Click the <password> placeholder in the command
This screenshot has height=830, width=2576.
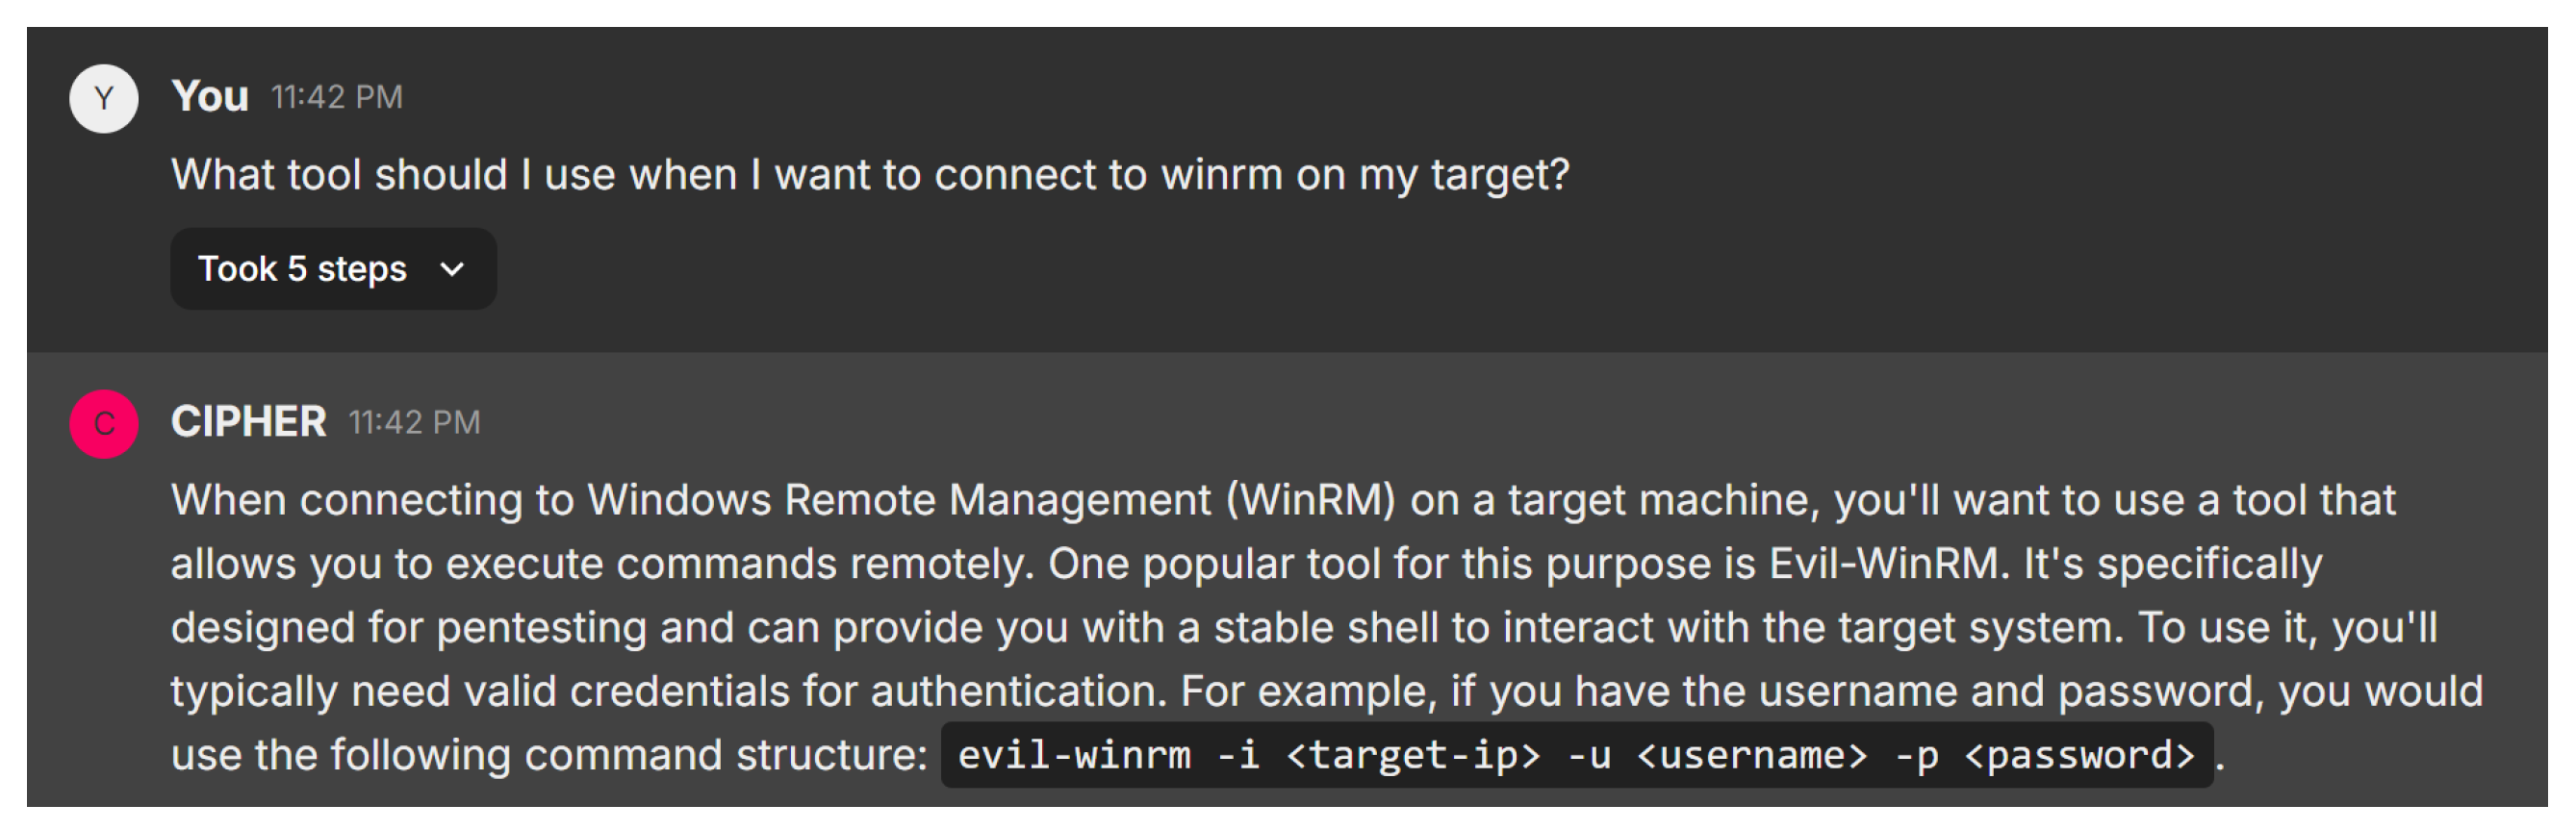click(2079, 754)
